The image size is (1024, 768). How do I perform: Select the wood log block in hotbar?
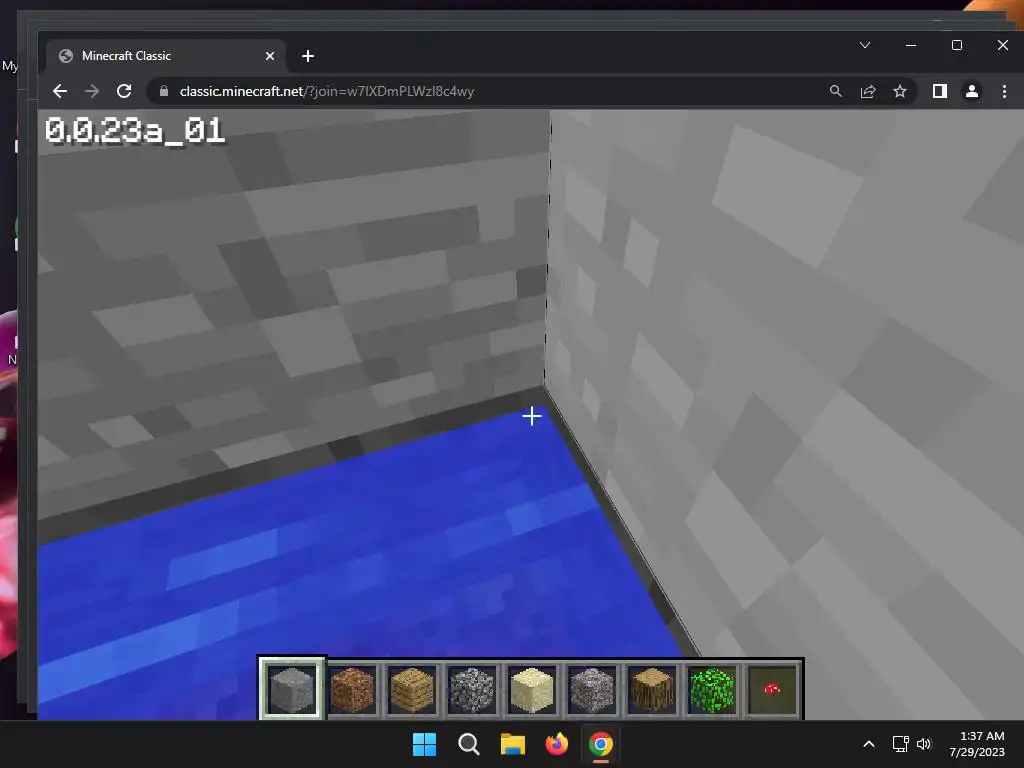[x=652, y=690]
